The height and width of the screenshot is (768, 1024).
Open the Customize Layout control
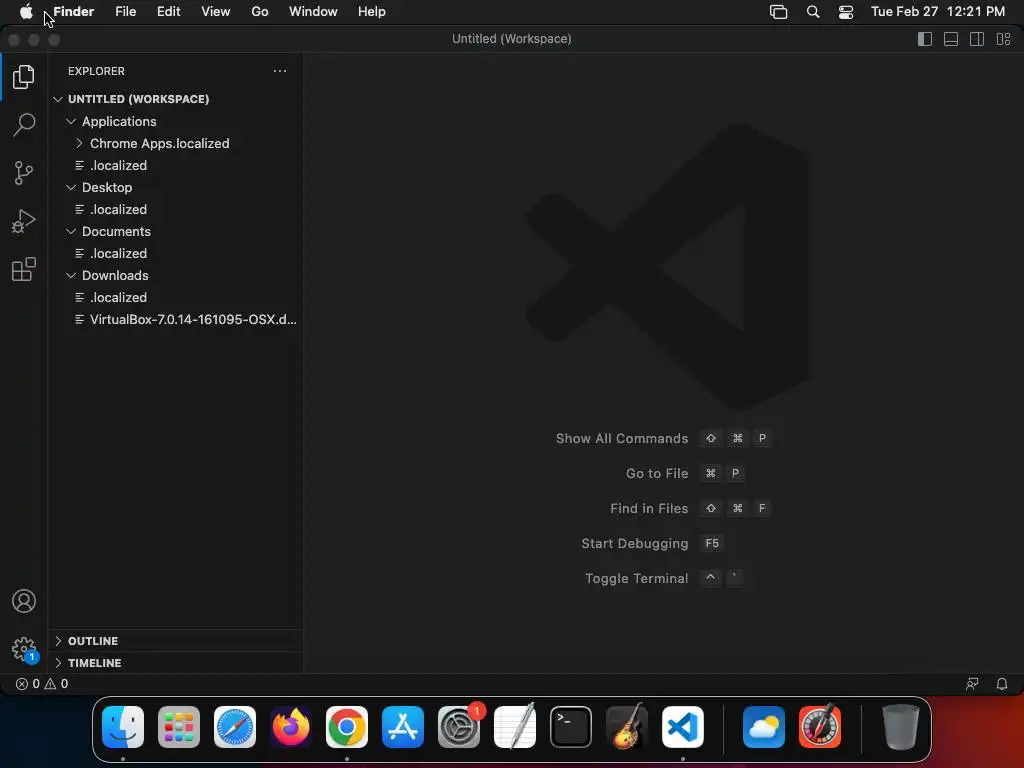pyautogui.click(x=1003, y=39)
